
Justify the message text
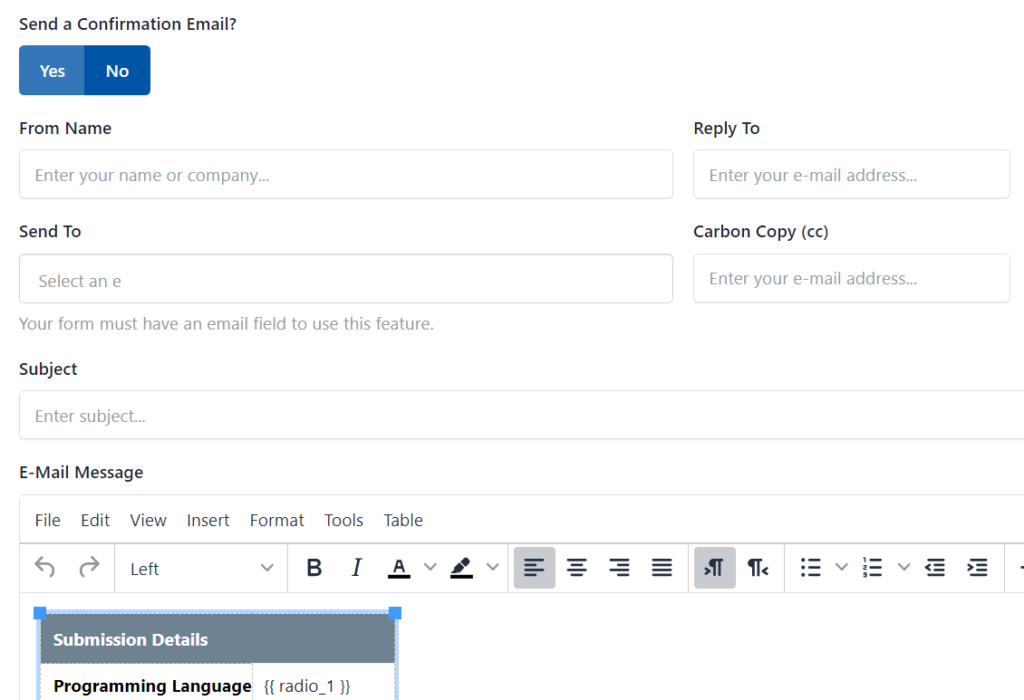pos(661,568)
